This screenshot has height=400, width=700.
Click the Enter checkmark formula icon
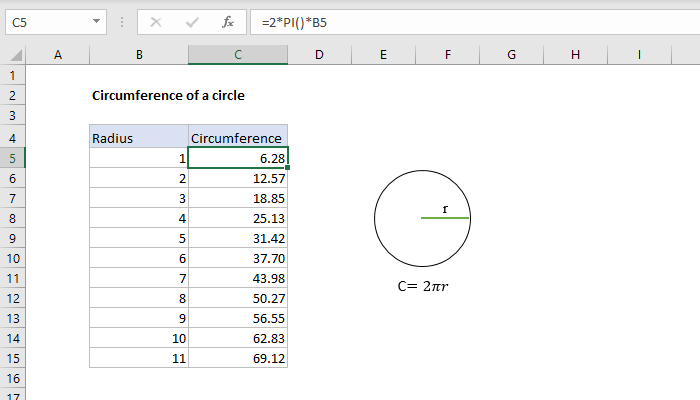point(192,22)
